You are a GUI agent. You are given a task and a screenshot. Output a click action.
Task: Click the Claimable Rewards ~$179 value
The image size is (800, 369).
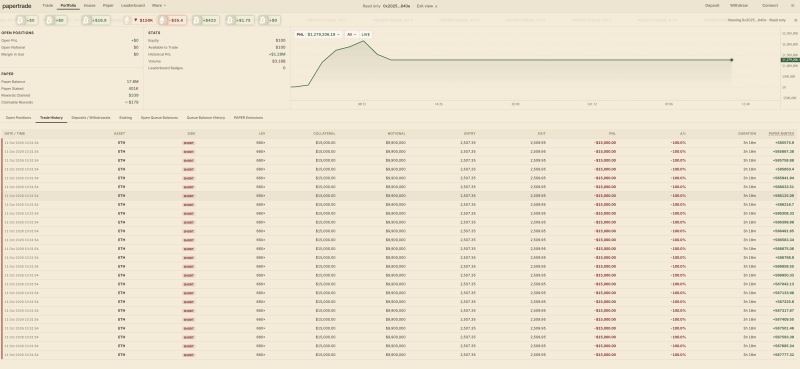click(133, 102)
